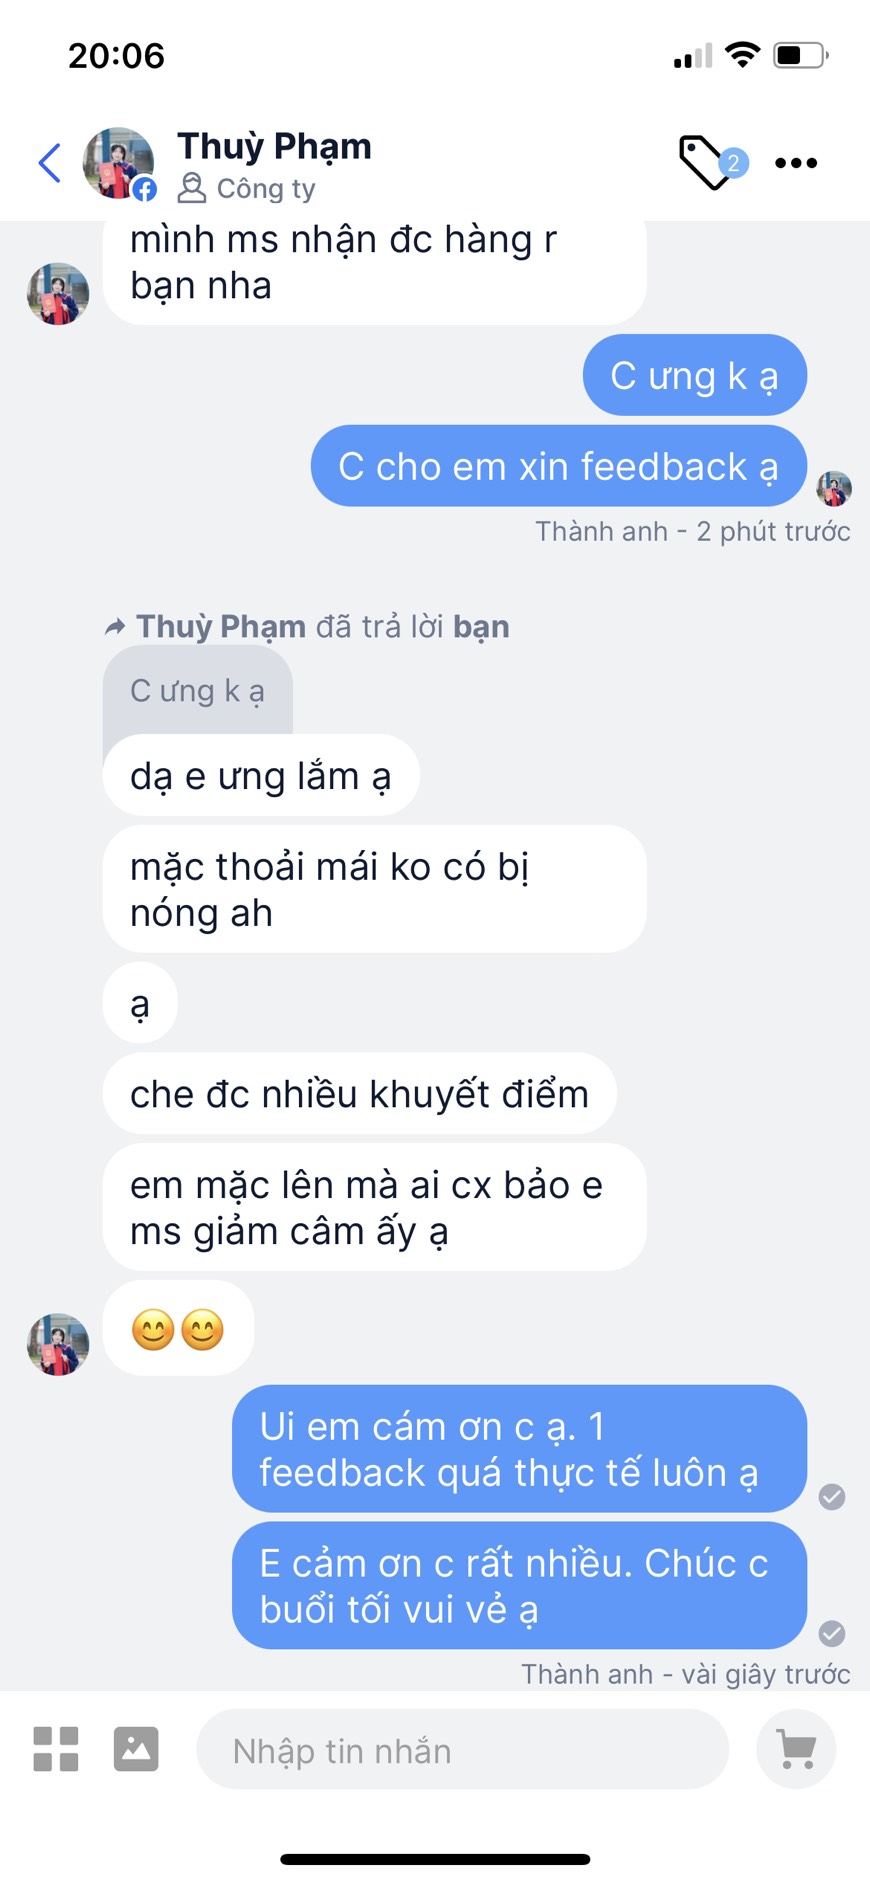Tap delivered checkmark beside 'Ui em cám ơn' message
870x1883 pixels.
point(832,1497)
